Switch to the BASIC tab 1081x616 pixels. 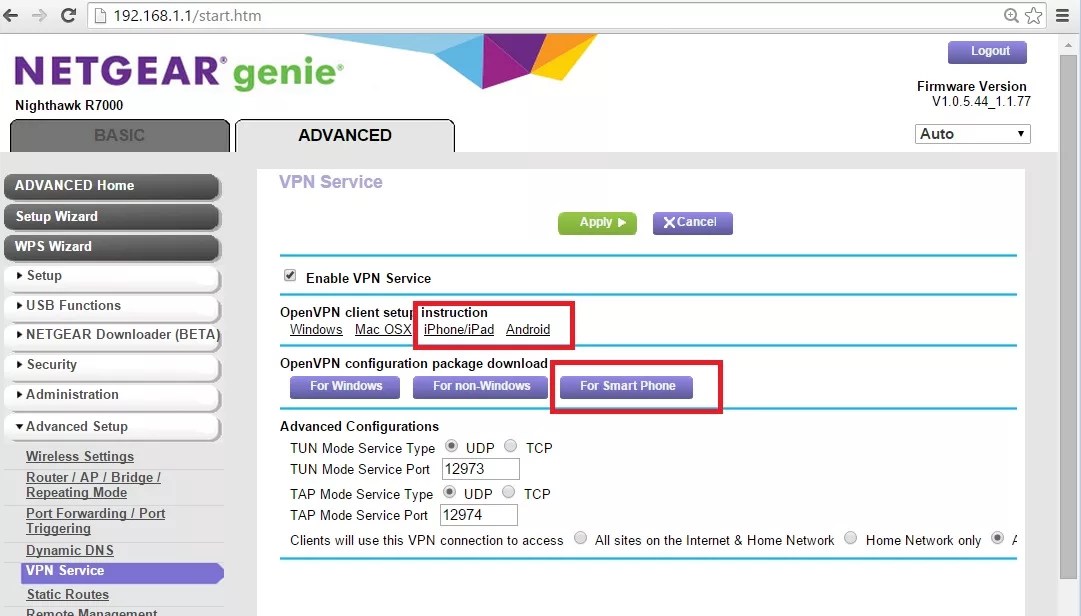[x=118, y=135]
